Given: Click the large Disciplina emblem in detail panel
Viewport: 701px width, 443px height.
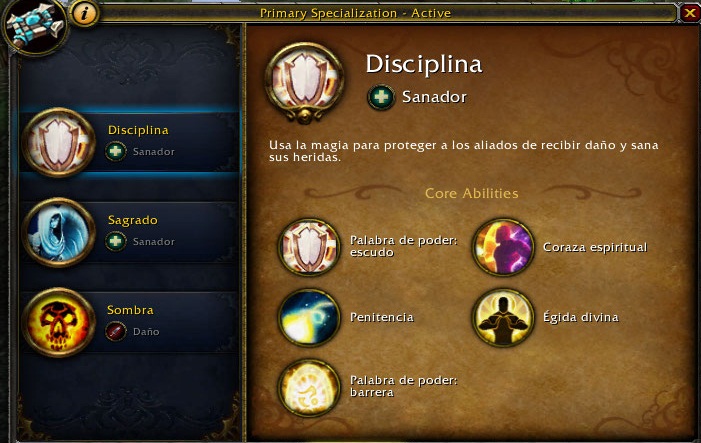Looking at the screenshot, I should pos(305,83).
